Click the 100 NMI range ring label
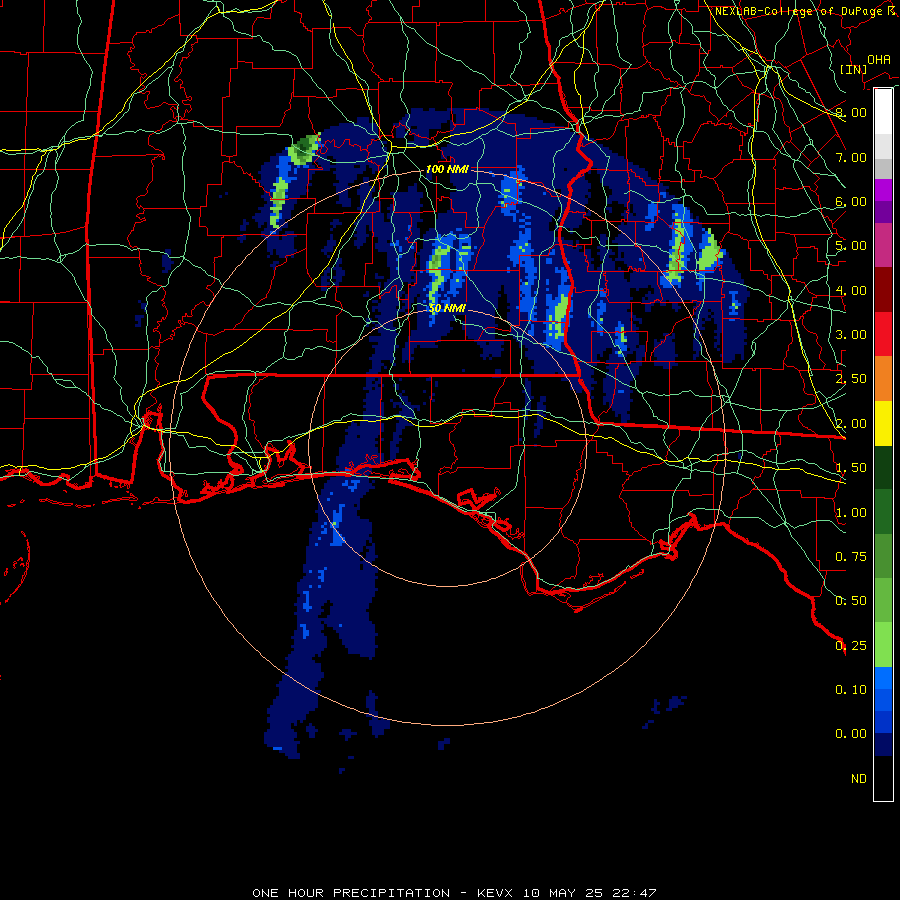The image size is (900, 900). [x=447, y=169]
